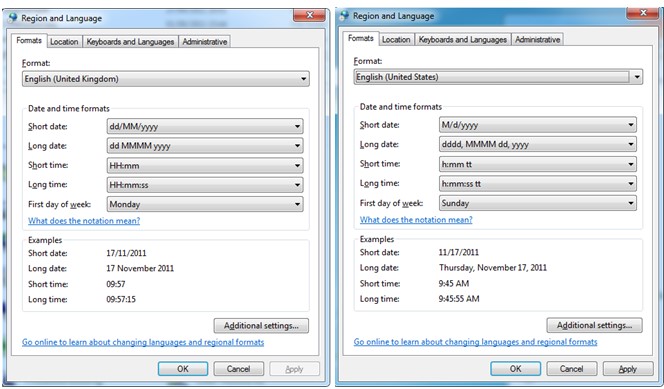
Task: Cancel the United Kingdom dialog
Action: pyautogui.click(x=238, y=369)
